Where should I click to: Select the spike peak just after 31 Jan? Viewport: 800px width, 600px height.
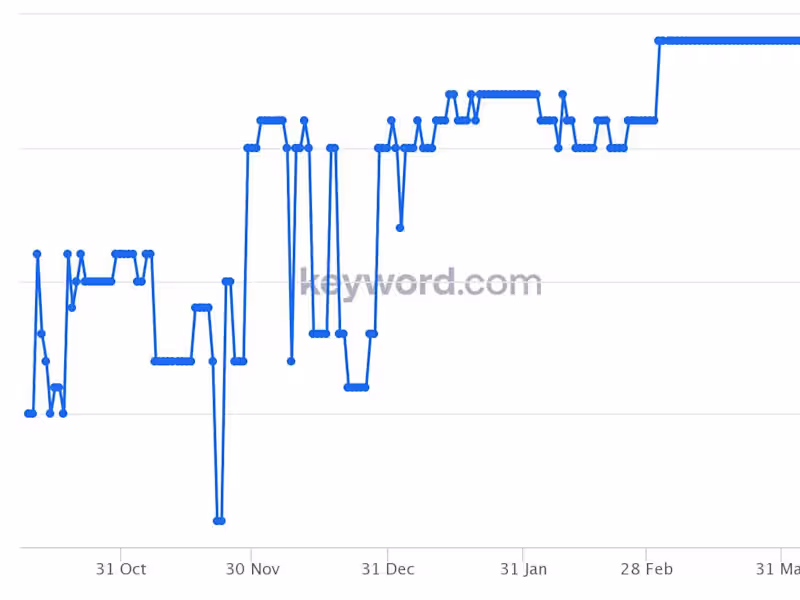tap(563, 94)
